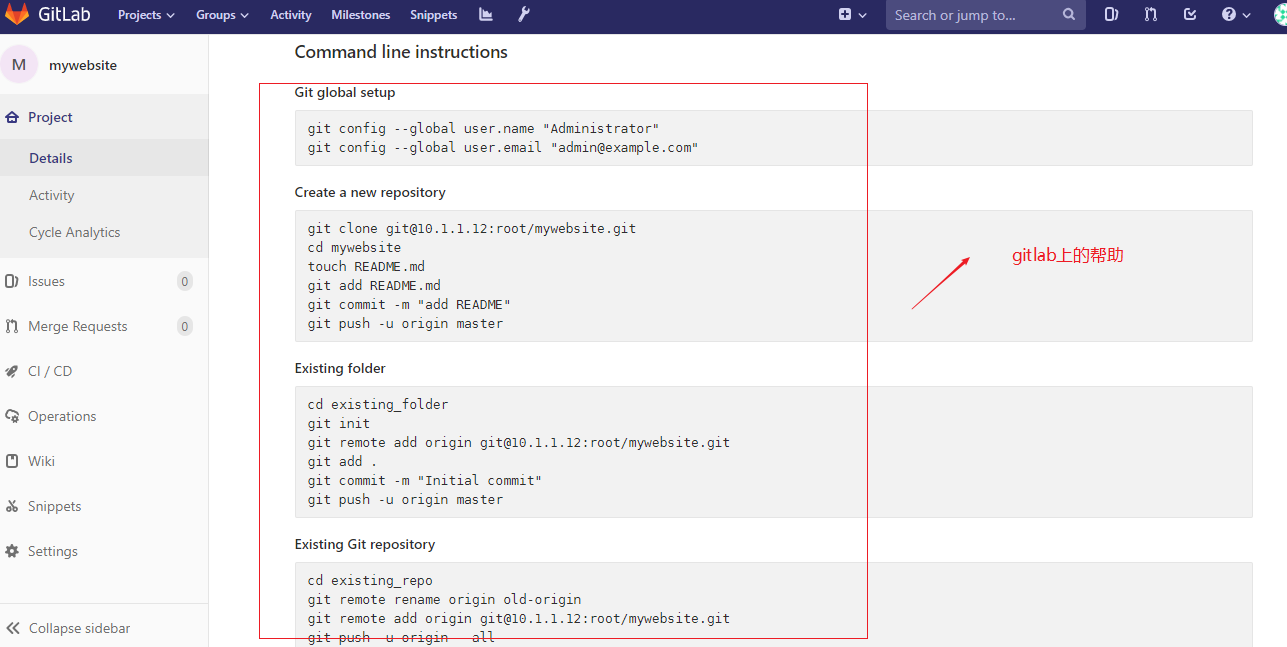Click Collapse sidebar text
1287x647 pixels.
point(80,628)
